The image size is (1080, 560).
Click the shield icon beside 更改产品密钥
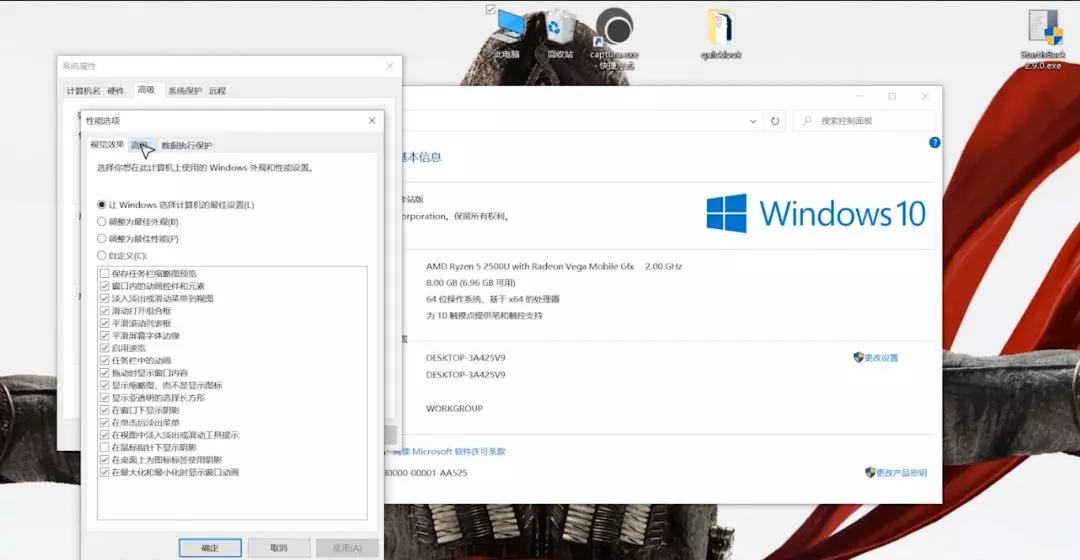click(870, 473)
